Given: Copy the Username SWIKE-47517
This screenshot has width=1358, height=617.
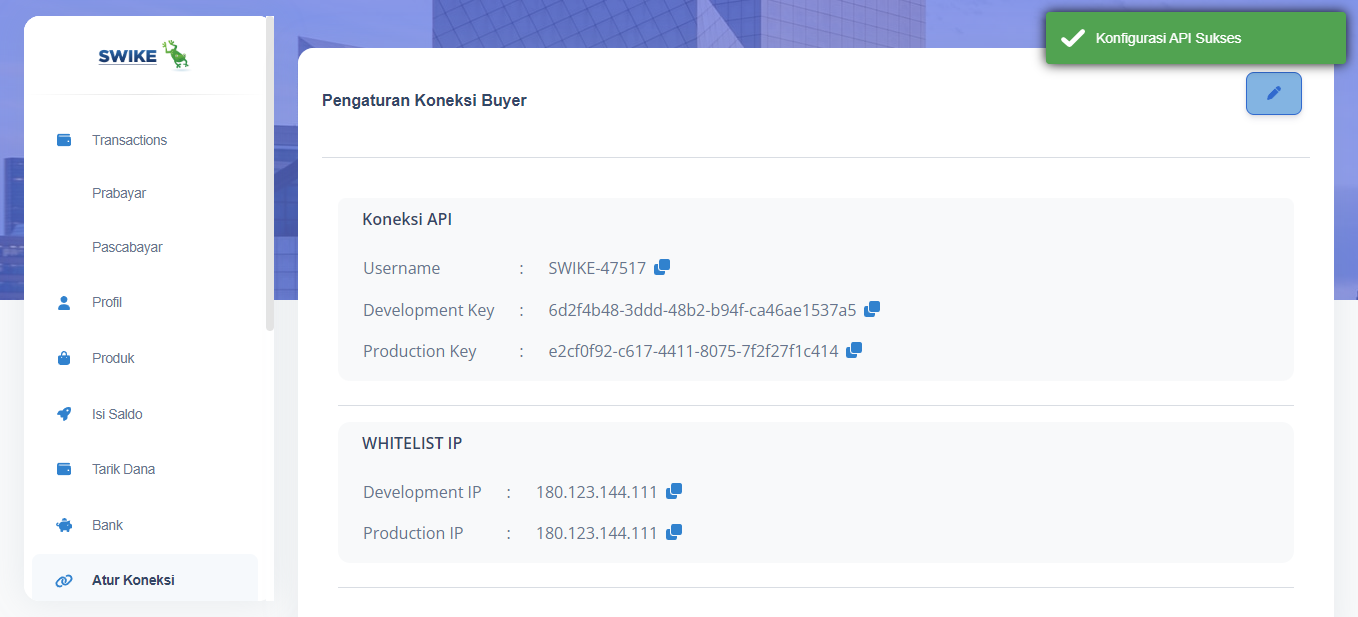Looking at the screenshot, I should point(662,267).
